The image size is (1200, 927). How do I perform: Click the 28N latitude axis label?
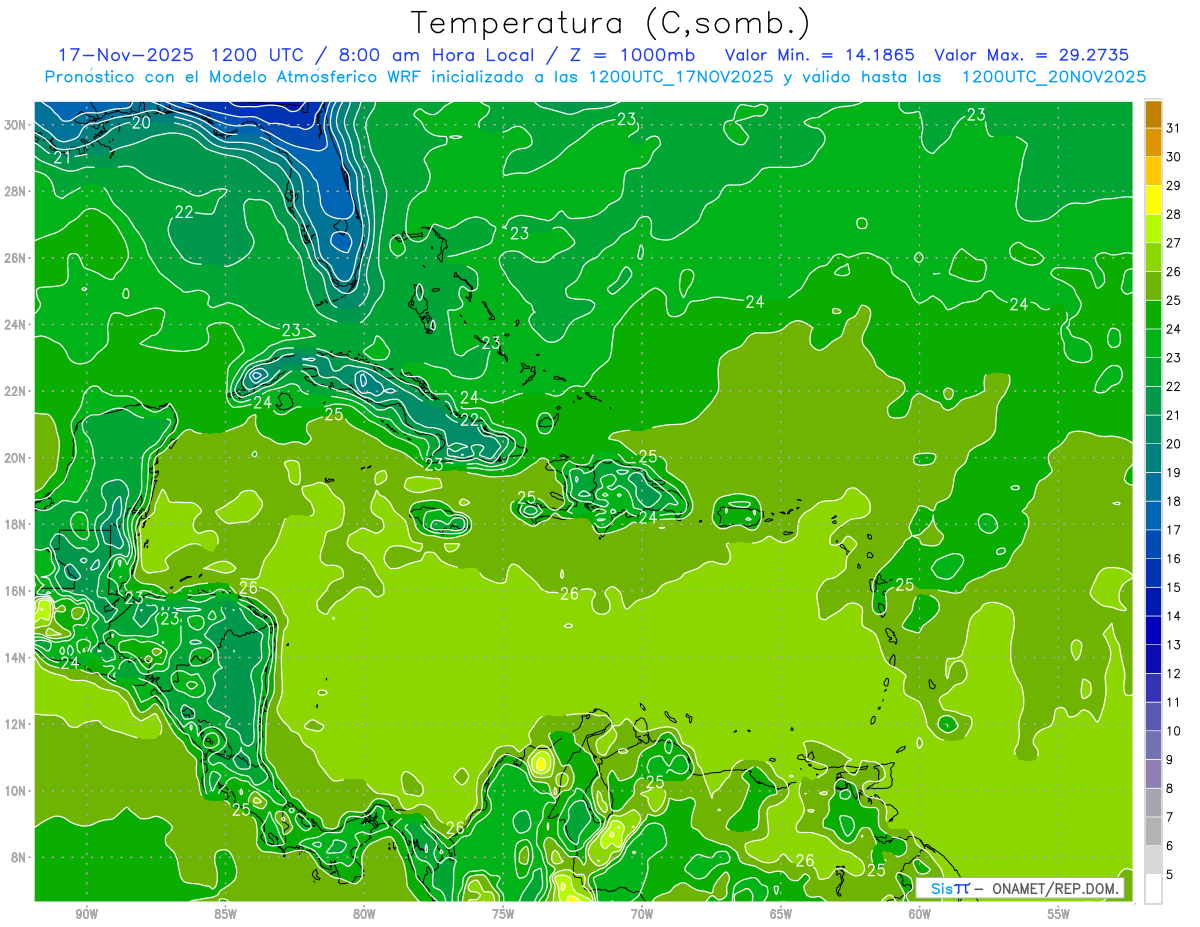pyautogui.click(x=17, y=191)
